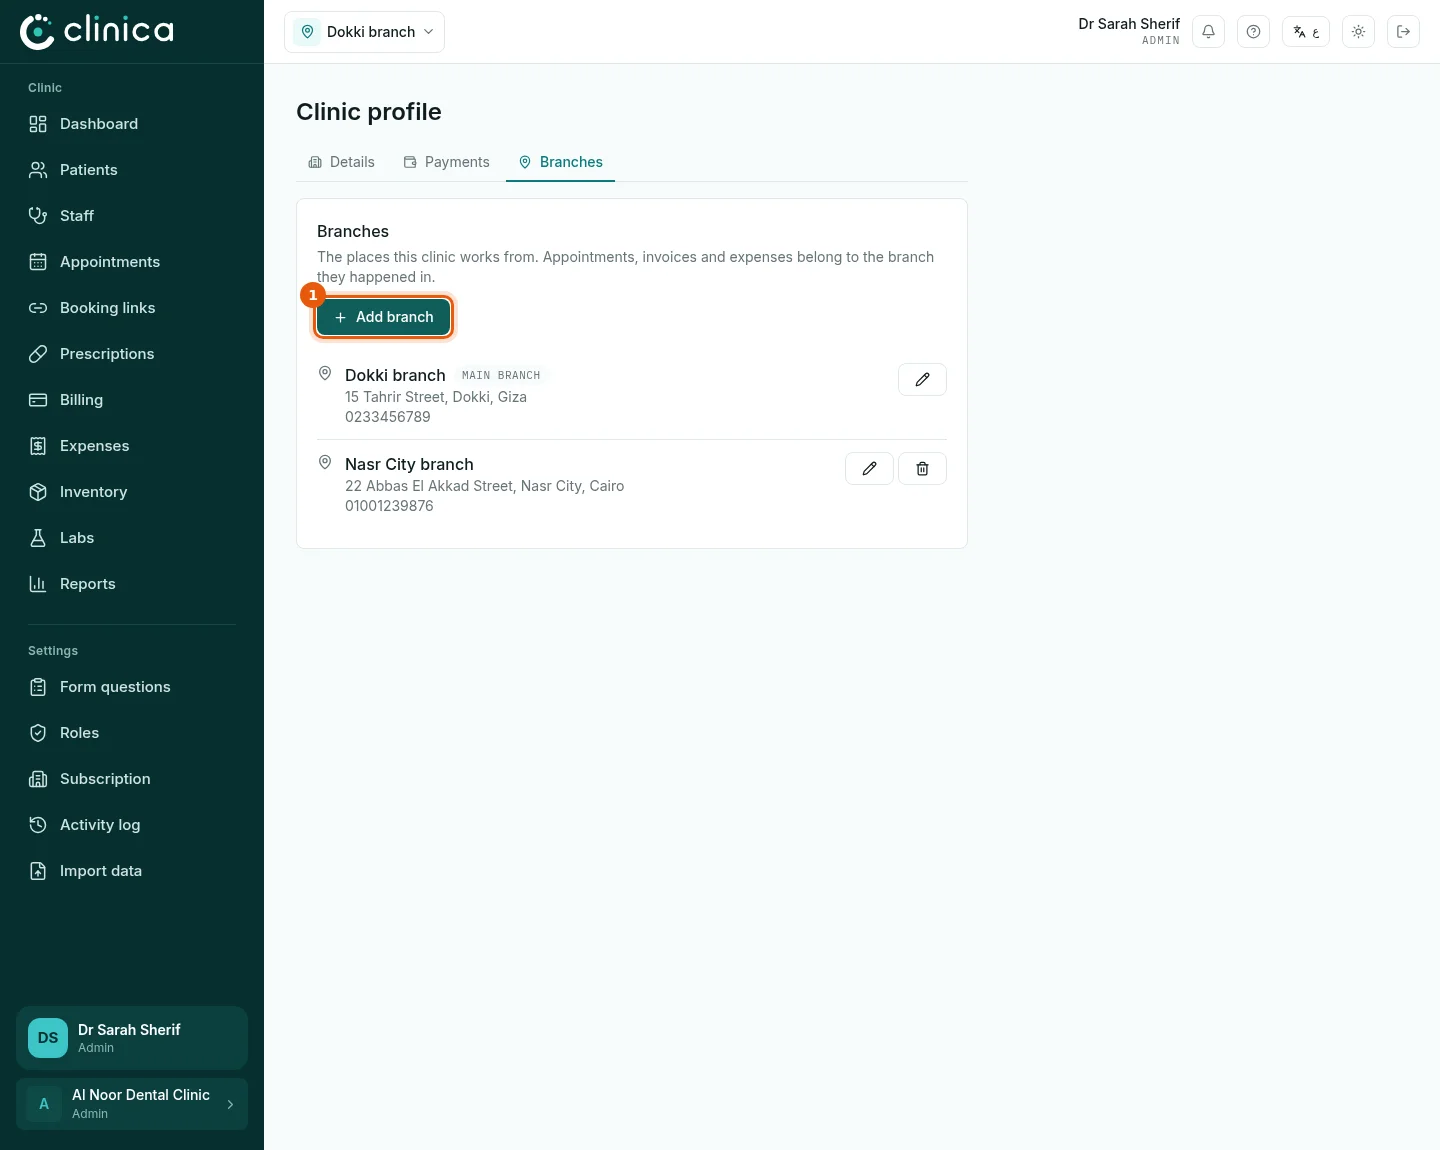The image size is (1440, 1150).
Task: Click the address 15 Tahrir Street, Dokki, Giza
Action: (436, 397)
